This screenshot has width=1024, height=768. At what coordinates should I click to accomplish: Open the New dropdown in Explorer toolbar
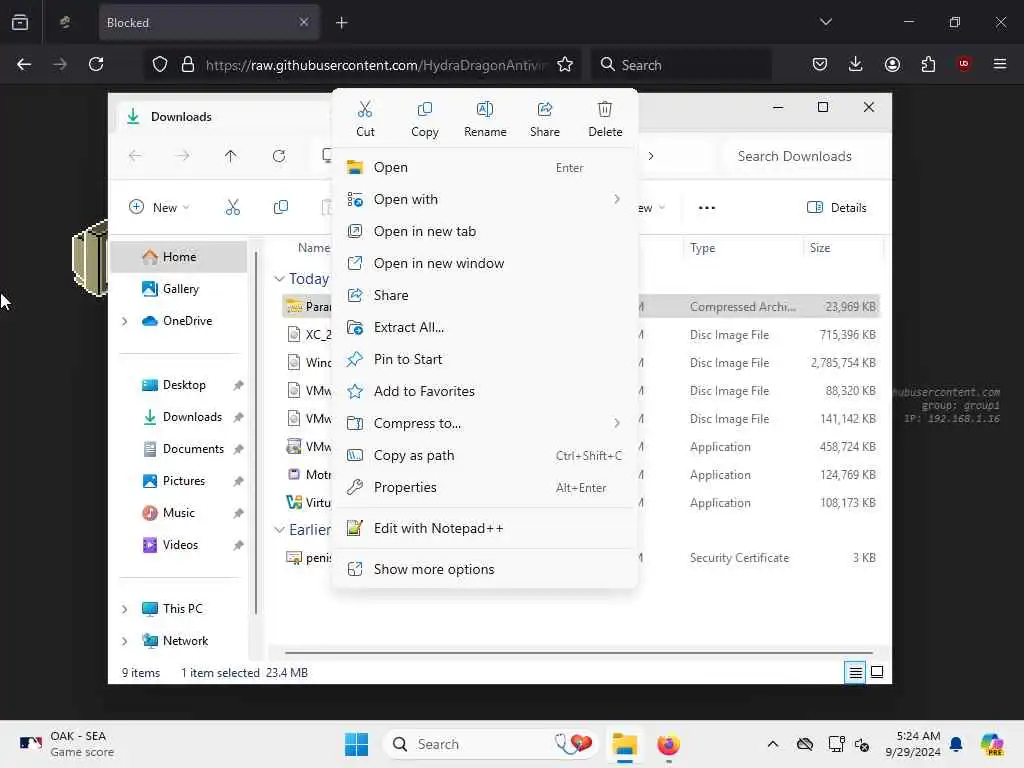pos(159,208)
